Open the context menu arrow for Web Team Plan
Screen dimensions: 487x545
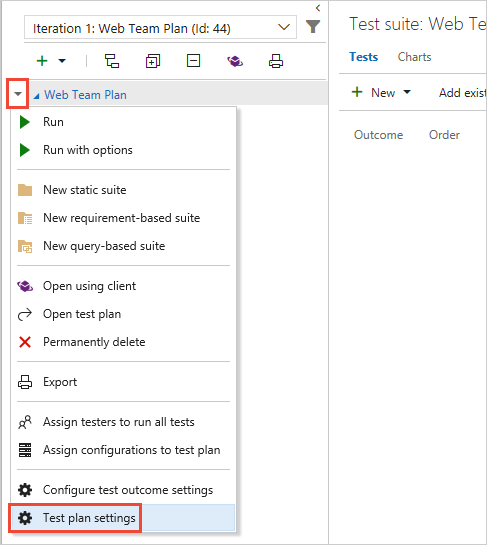coord(18,93)
